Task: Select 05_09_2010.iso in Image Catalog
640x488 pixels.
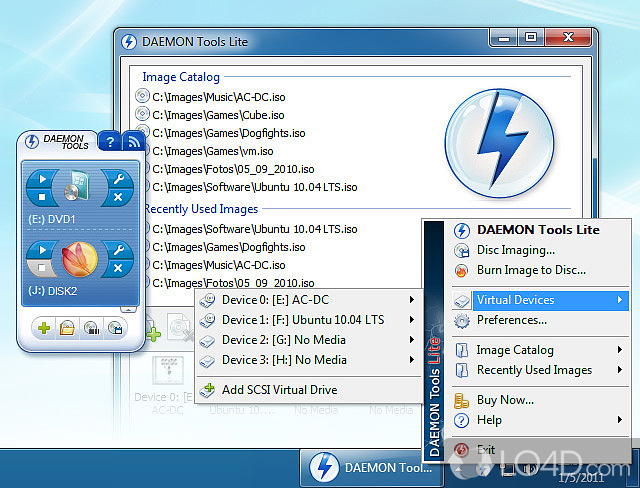Action: tap(233, 169)
